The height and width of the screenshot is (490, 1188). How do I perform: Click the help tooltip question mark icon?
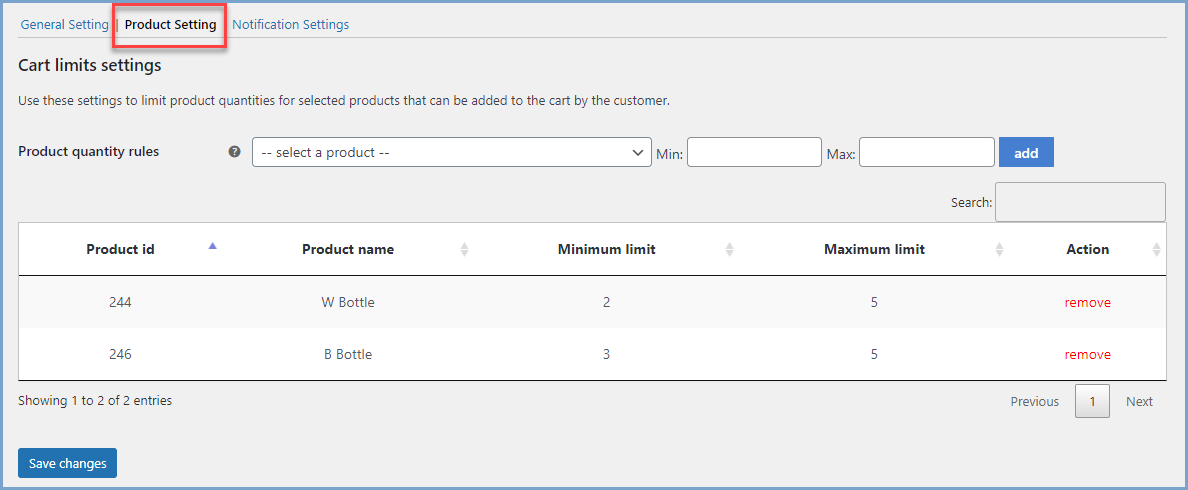click(235, 151)
